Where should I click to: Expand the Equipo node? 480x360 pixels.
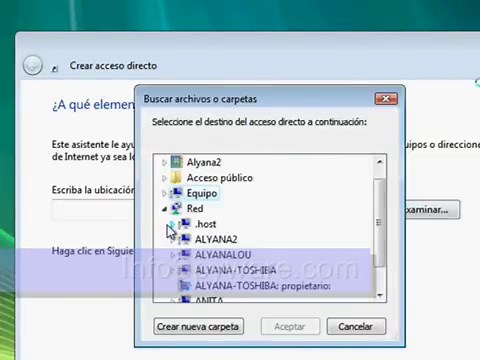(x=164, y=193)
